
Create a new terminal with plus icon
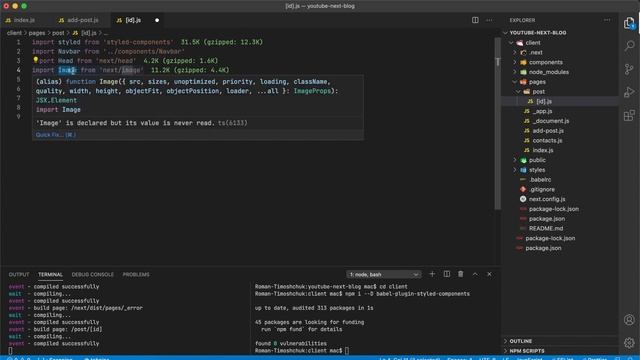pyautogui.click(x=432, y=274)
